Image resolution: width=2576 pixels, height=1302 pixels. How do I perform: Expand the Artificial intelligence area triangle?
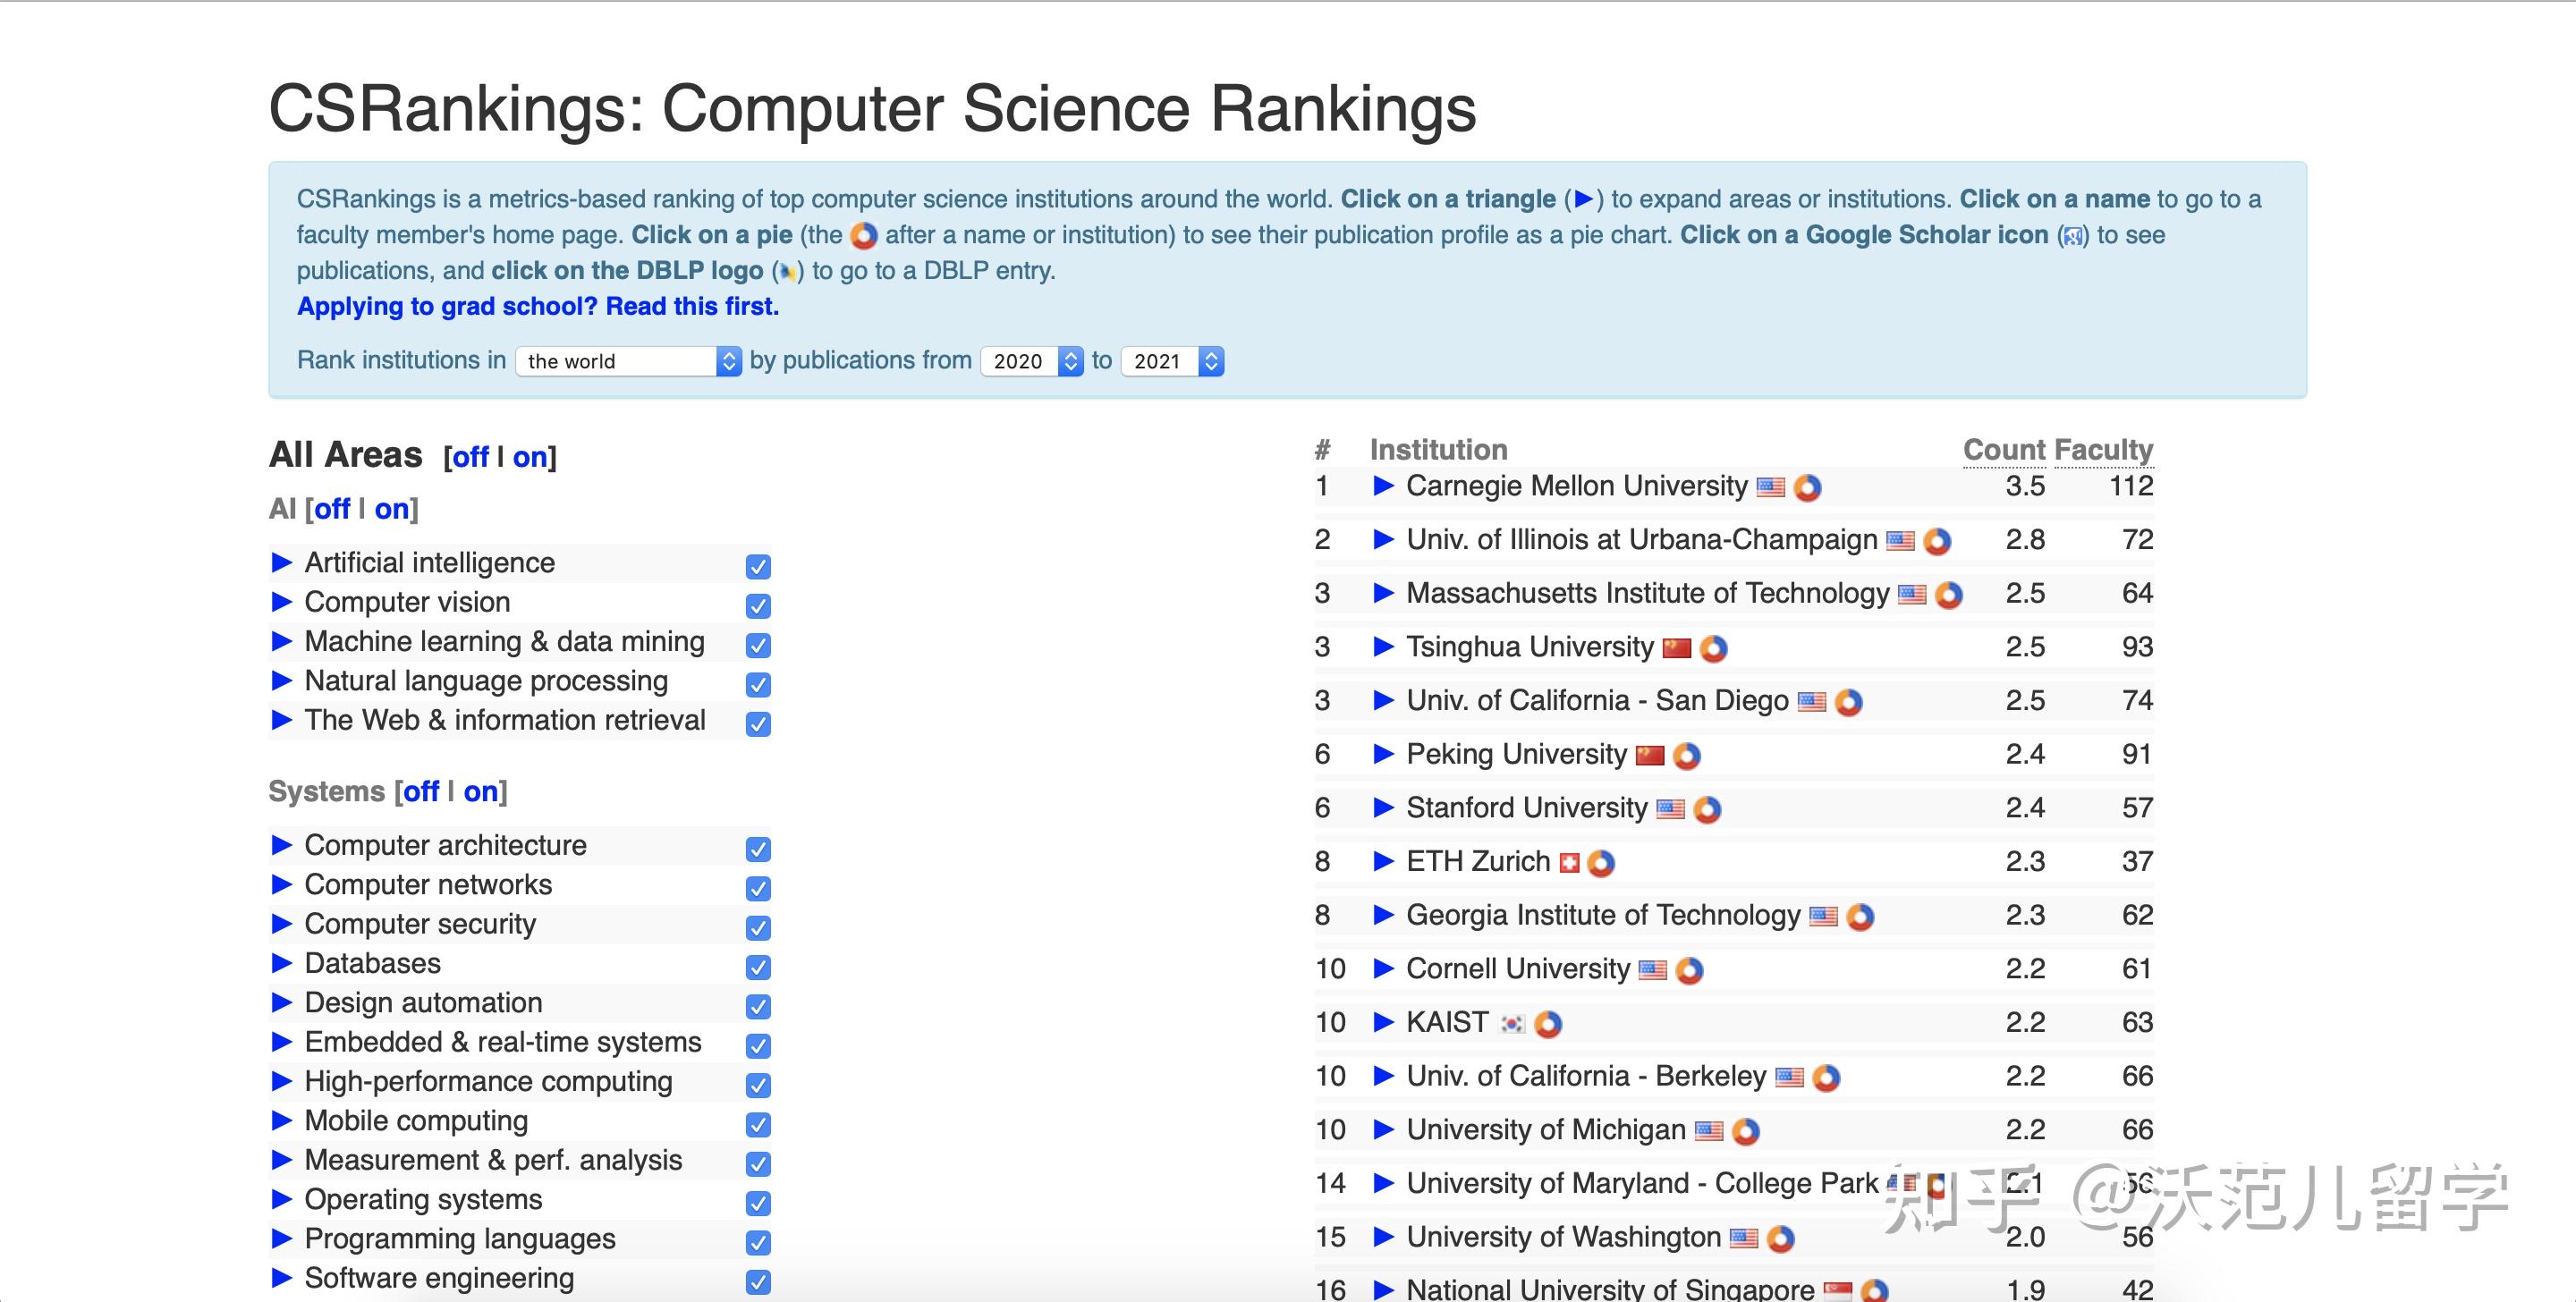[x=282, y=563]
